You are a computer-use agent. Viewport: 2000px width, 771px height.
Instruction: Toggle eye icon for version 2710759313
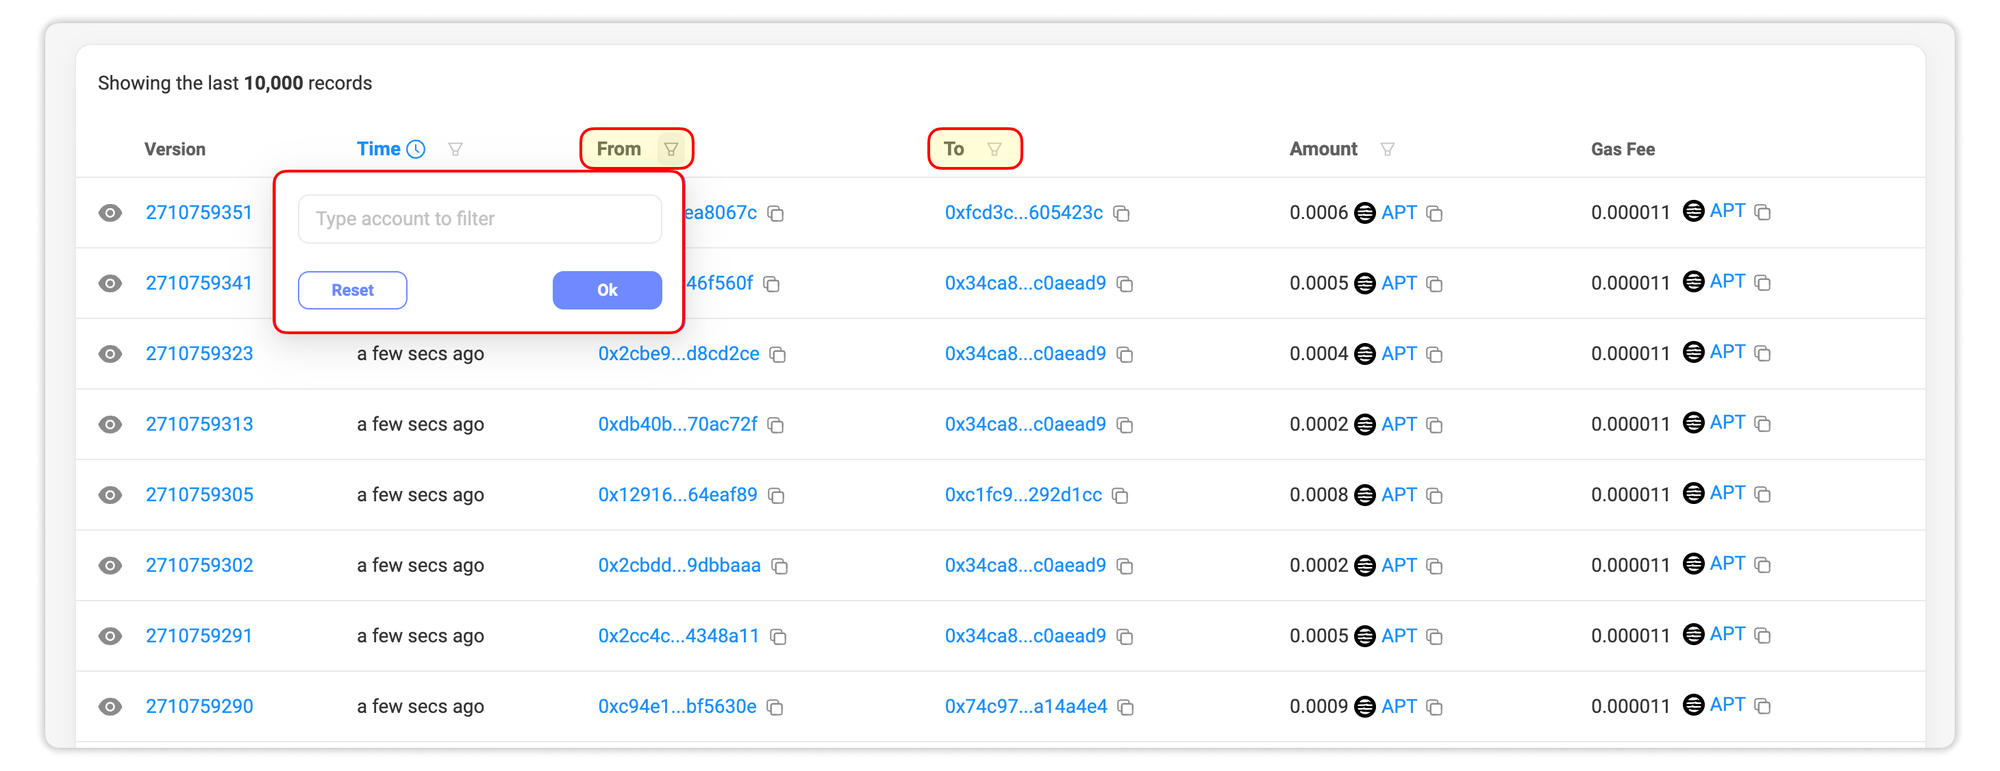(110, 425)
